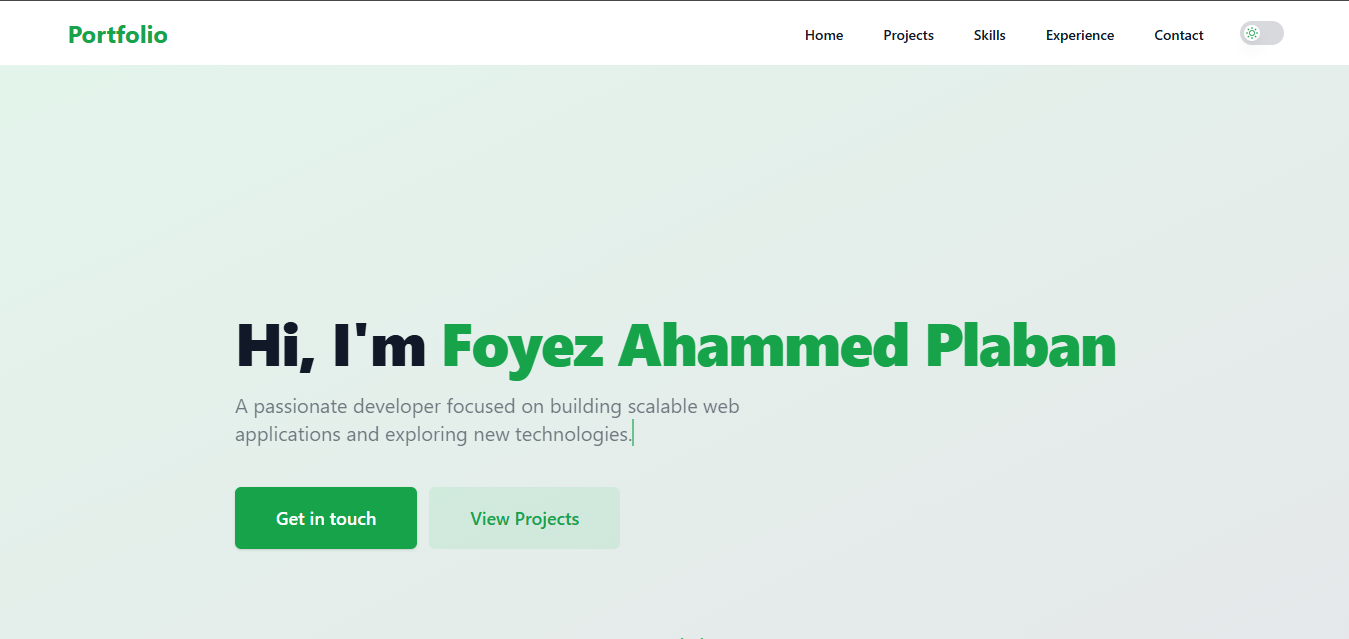Toggle dark mode using the header switch
This screenshot has width=1349, height=639.
click(1261, 33)
